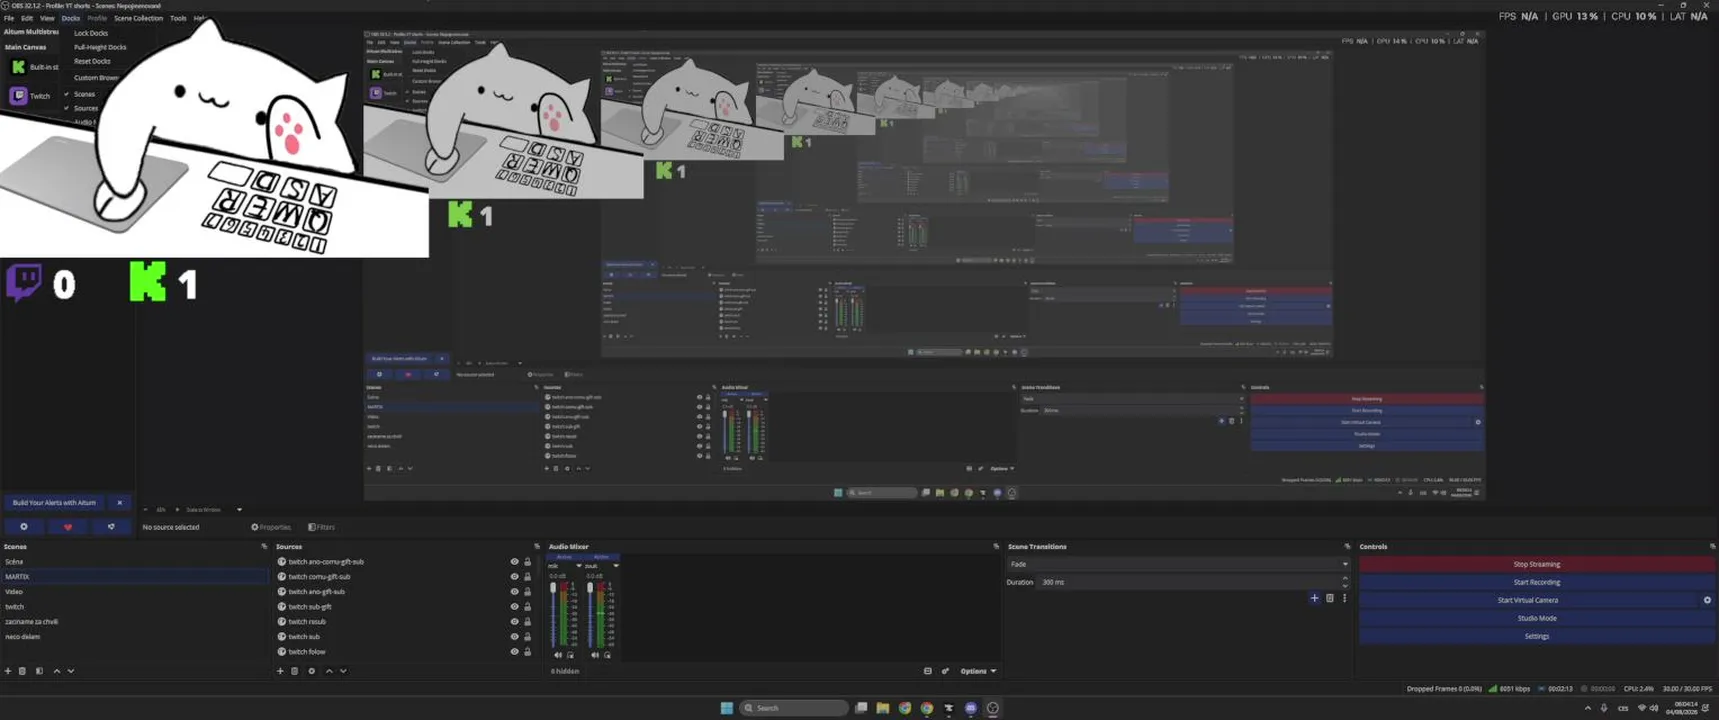Viewport: 1719px width, 720px height.
Task: Click Build Your Alerts with Aitum button
Action: (55, 503)
